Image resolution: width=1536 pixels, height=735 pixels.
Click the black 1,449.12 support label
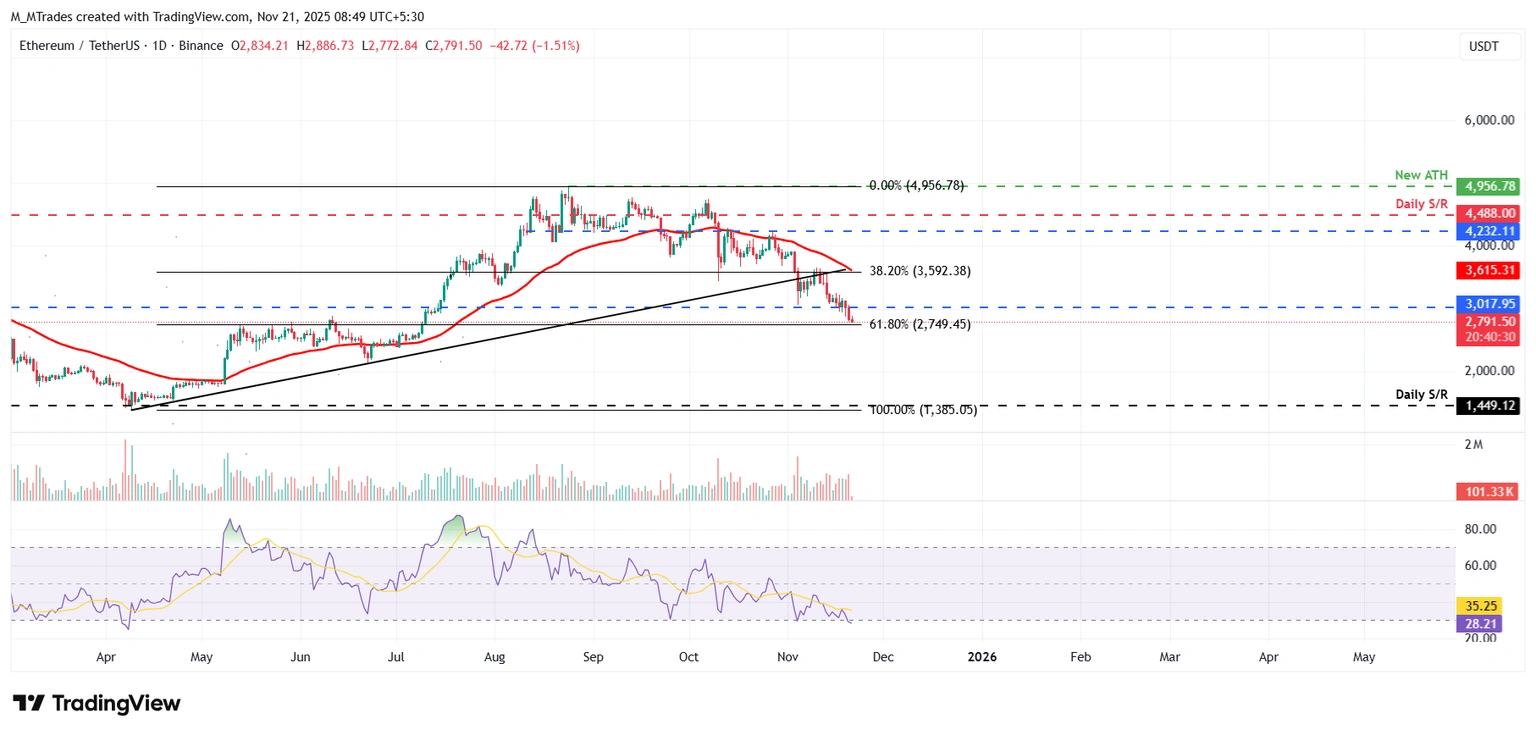tap(1489, 406)
